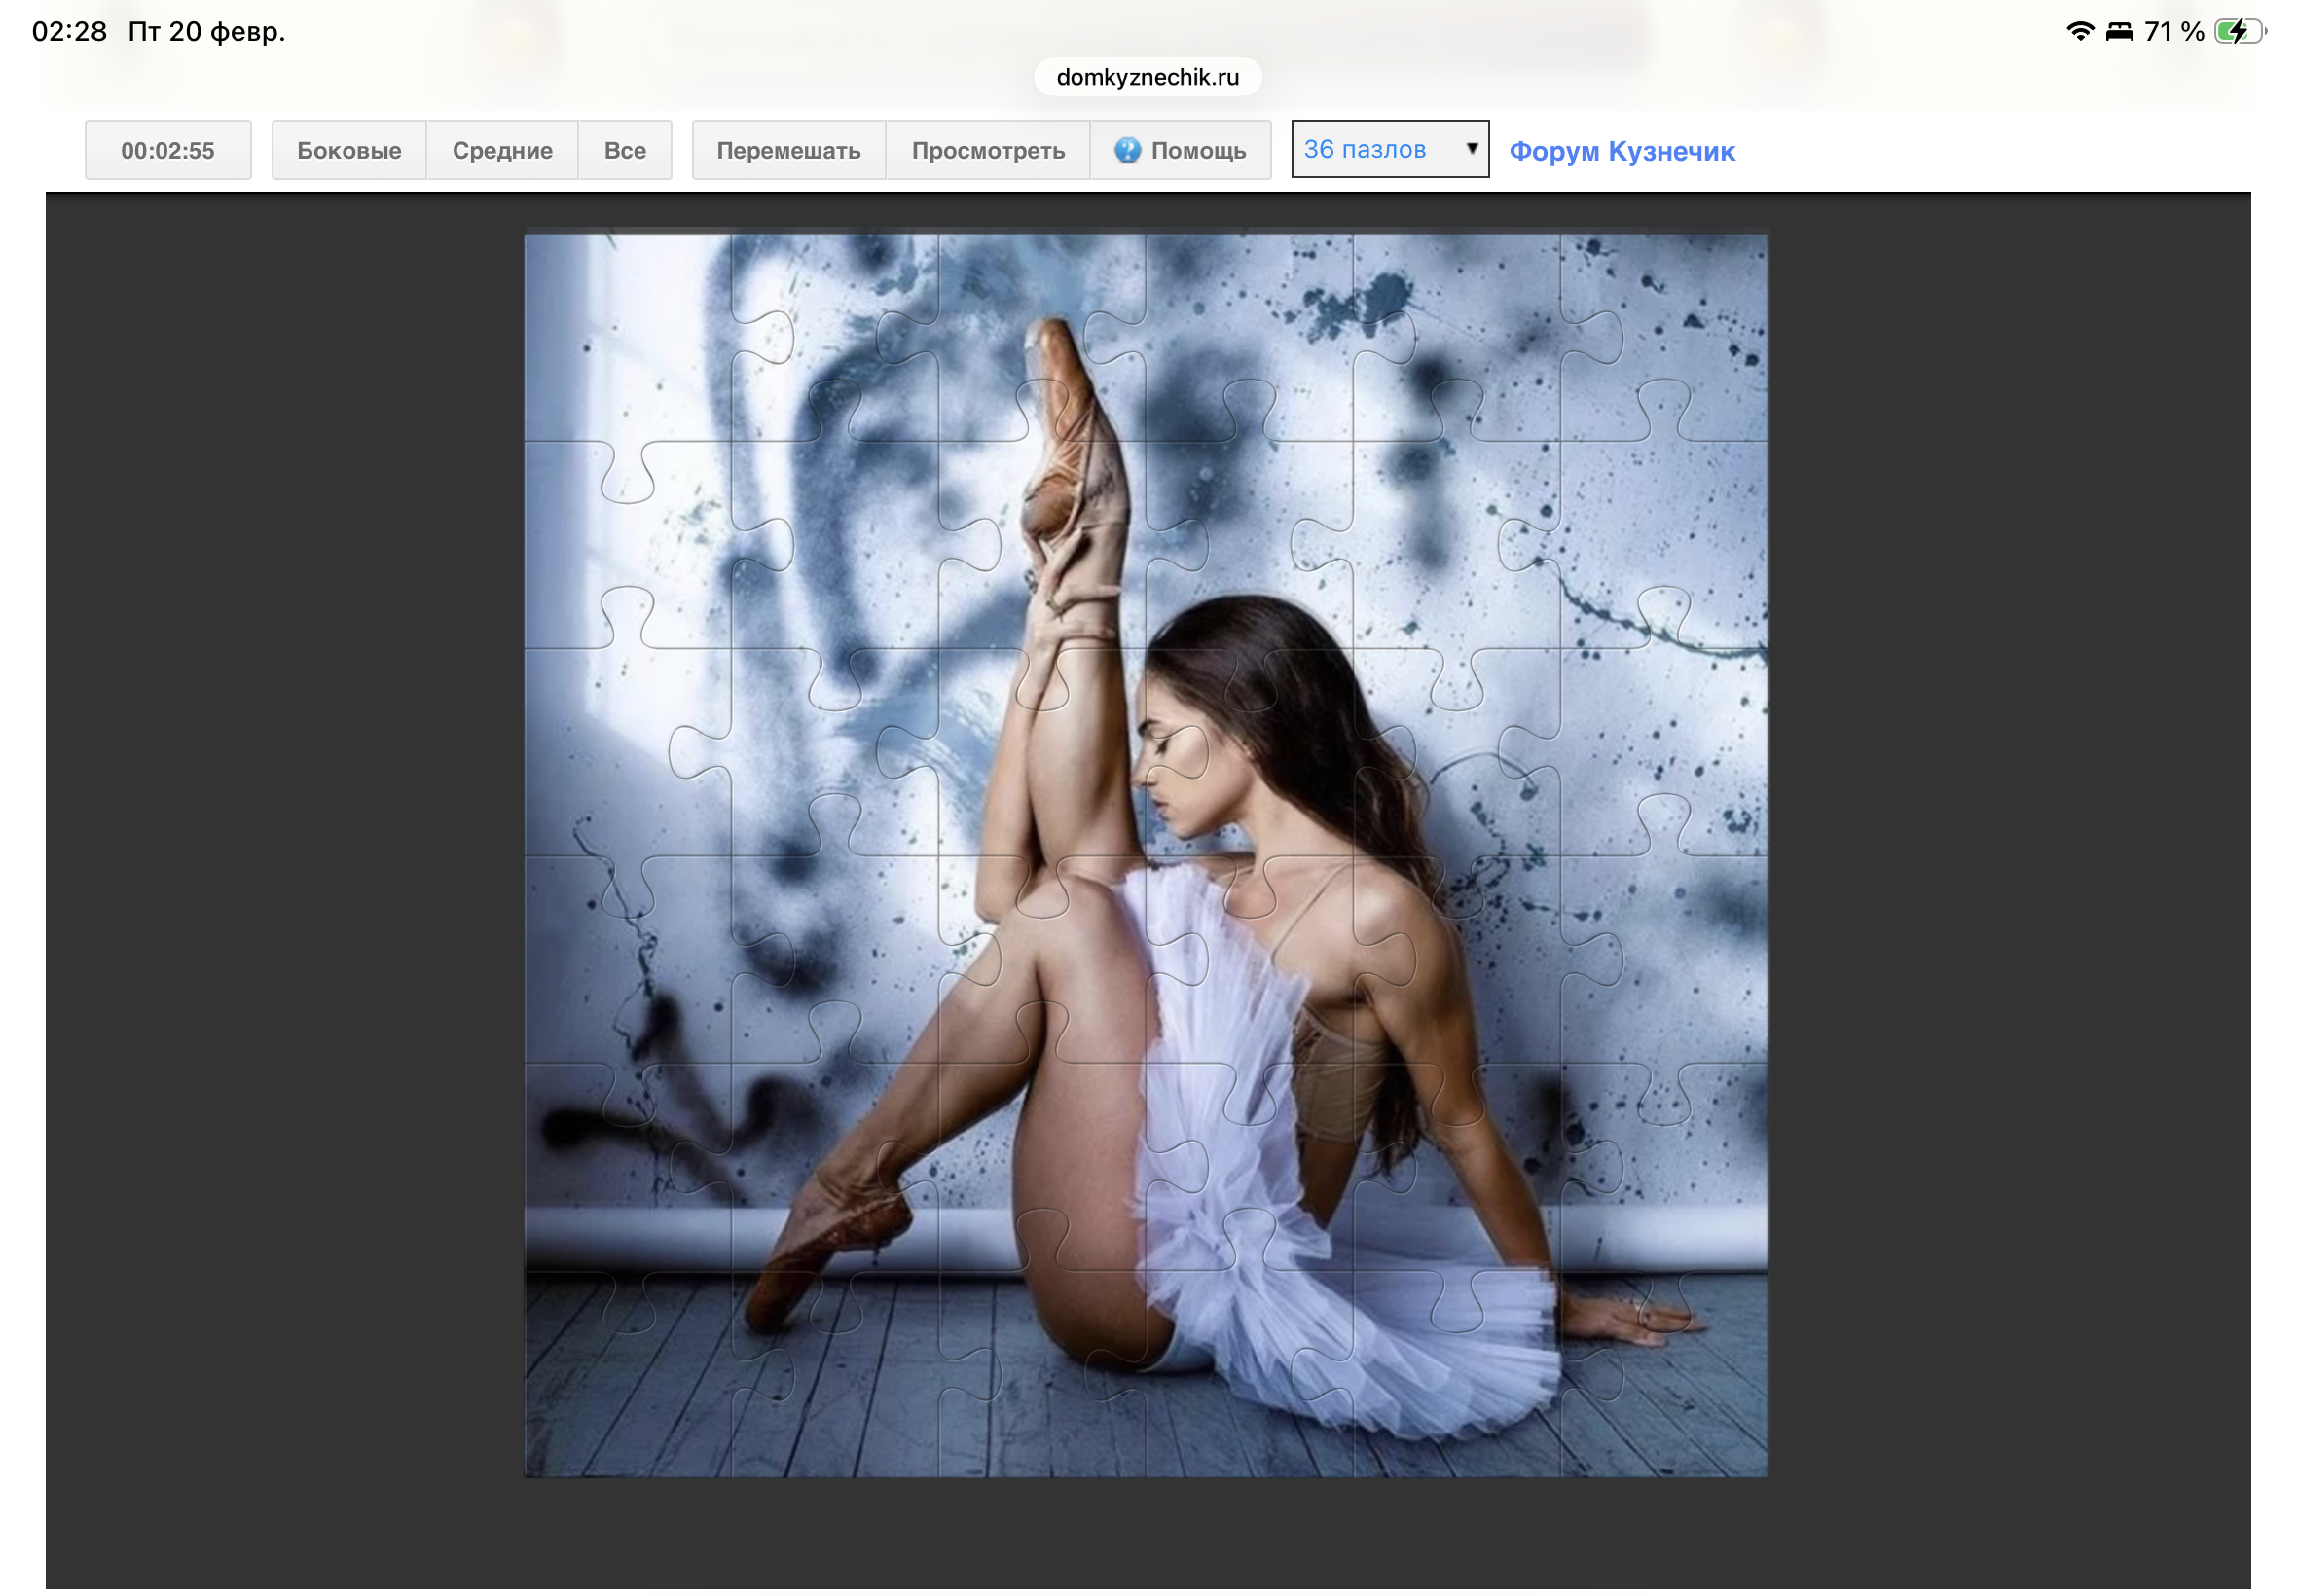Click the 00:02:55 timer display

click(168, 151)
